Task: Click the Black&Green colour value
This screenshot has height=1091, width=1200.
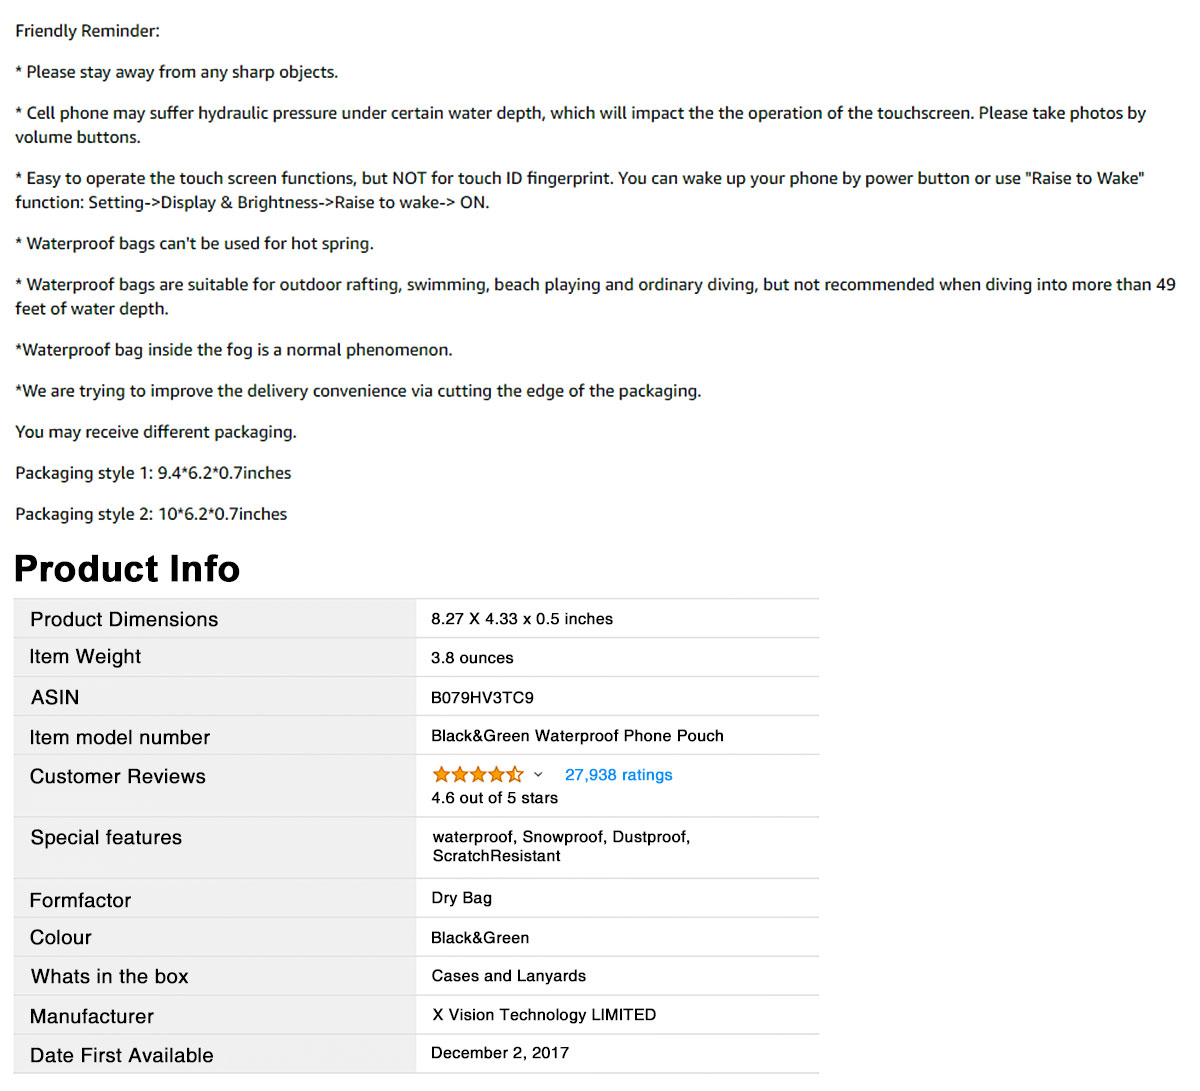Action: [x=480, y=938]
